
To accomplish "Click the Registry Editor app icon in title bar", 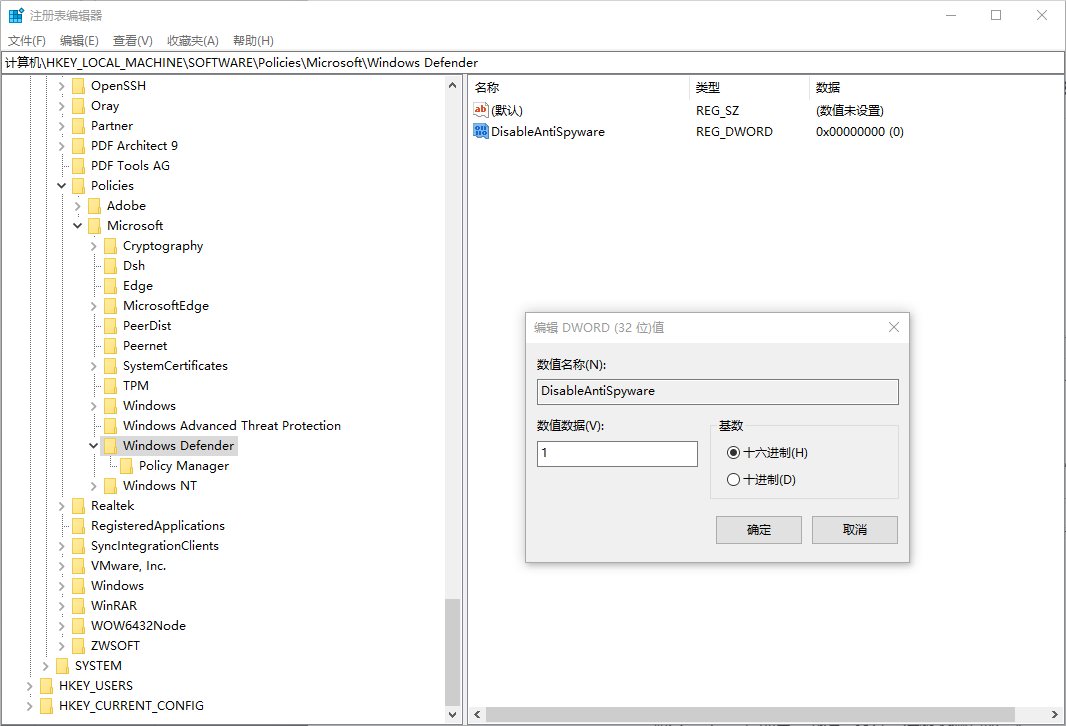I will (x=16, y=15).
